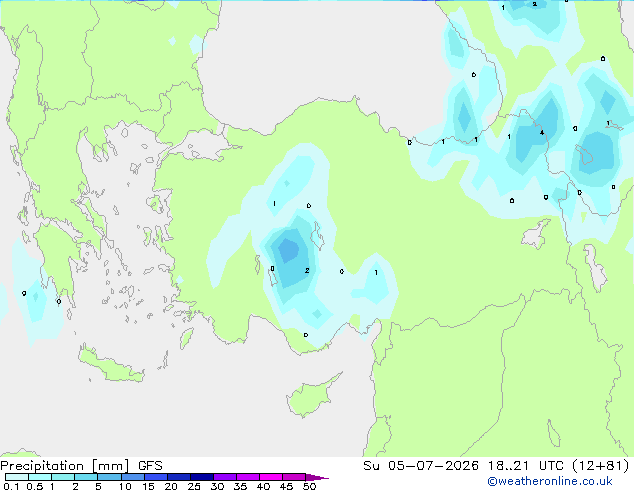Click the 'Precipitation [mm]' title text
Viewport: 634px width, 490px height.
tap(65, 466)
